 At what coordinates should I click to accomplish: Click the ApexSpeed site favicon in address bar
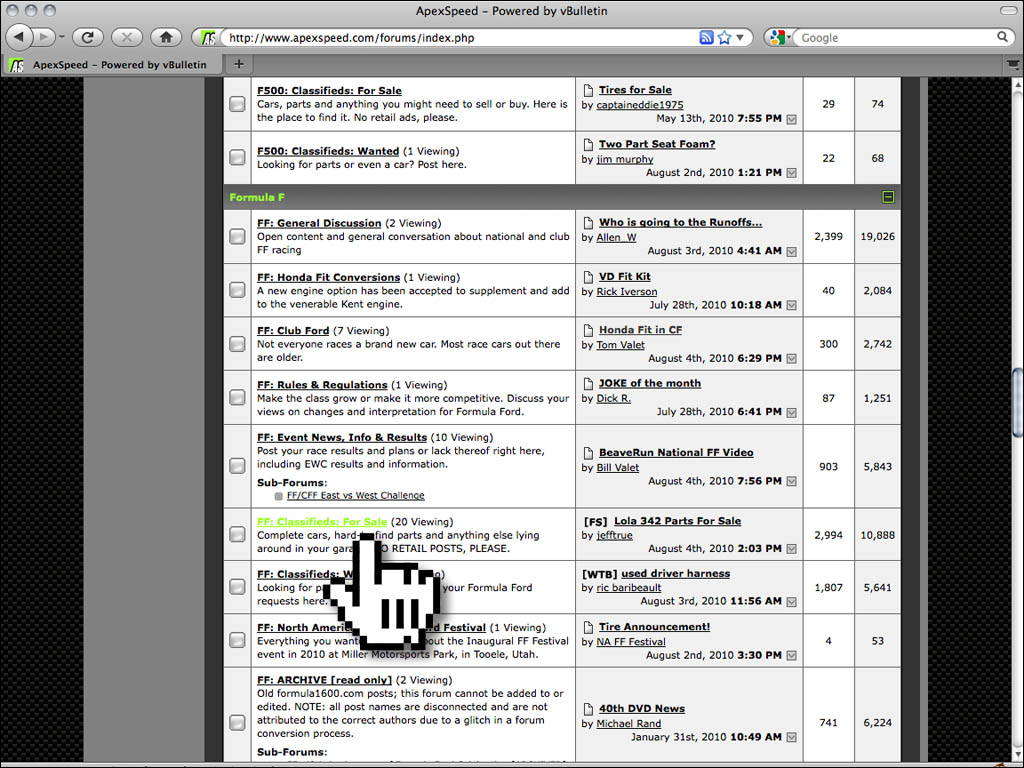[208, 38]
